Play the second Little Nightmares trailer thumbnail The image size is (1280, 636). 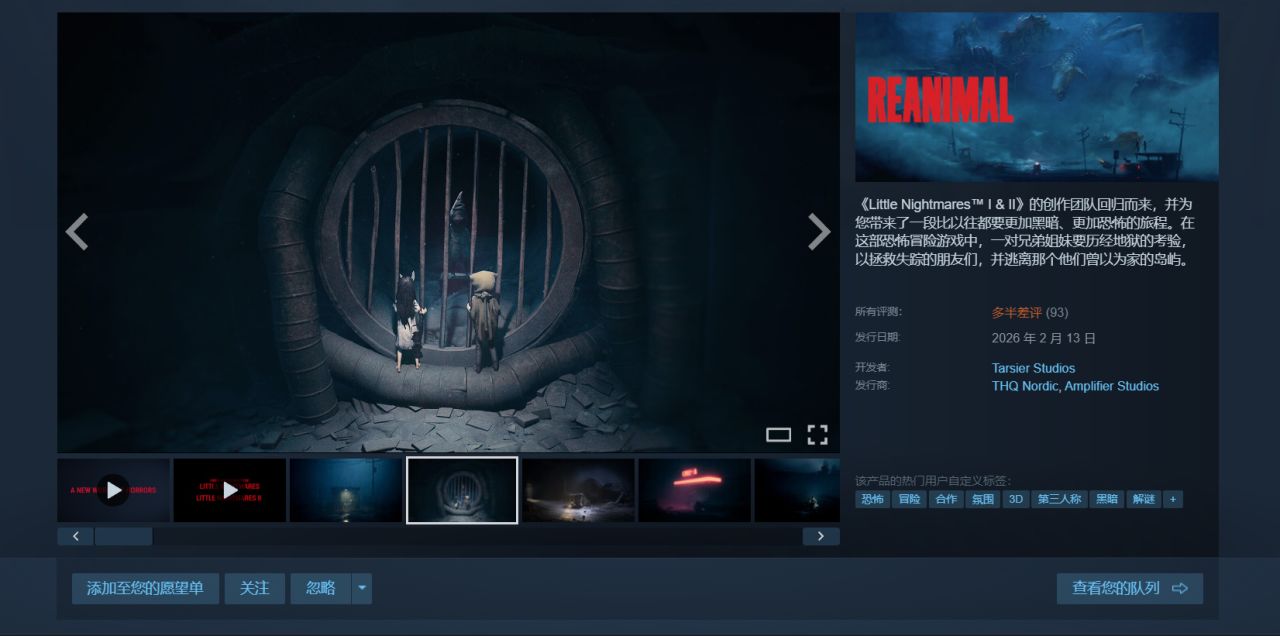230,490
